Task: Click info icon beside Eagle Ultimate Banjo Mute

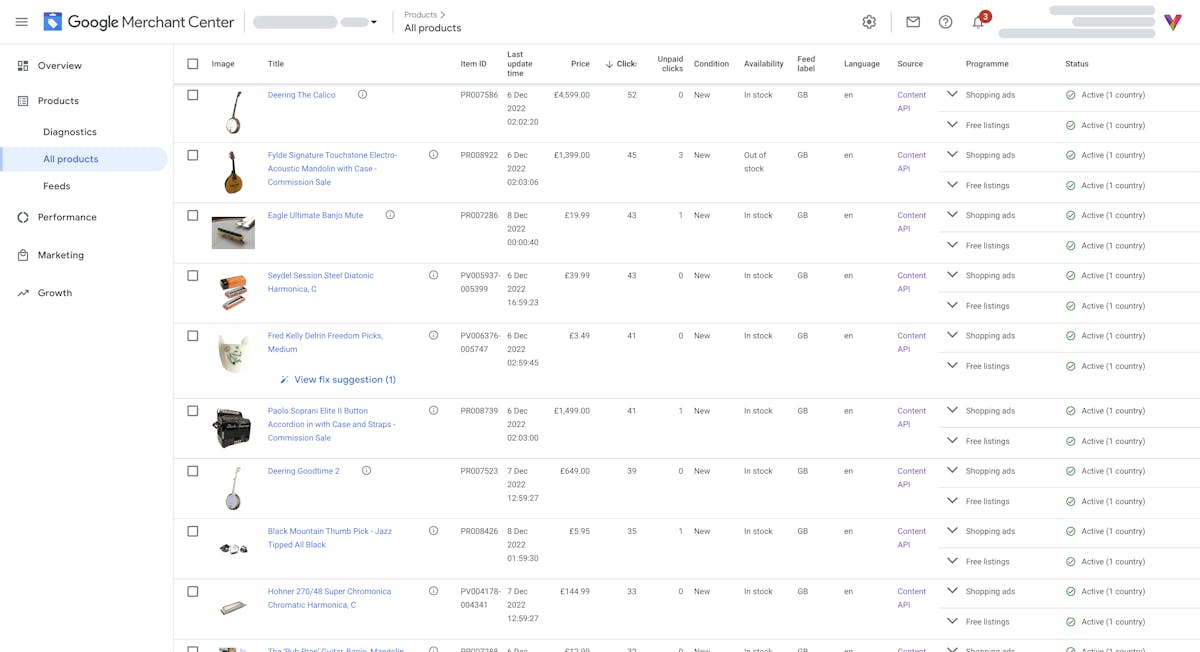Action: (390, 215)
